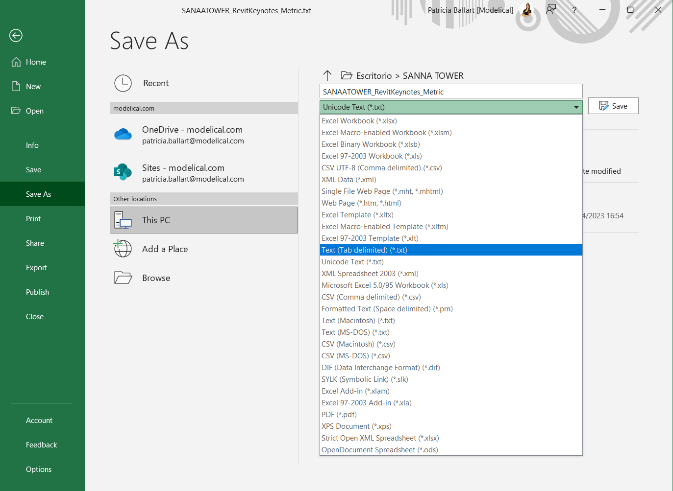Click the Escritorio breadcrumb folder
Viewport: 673px width, 491px height.
(374, 76)
